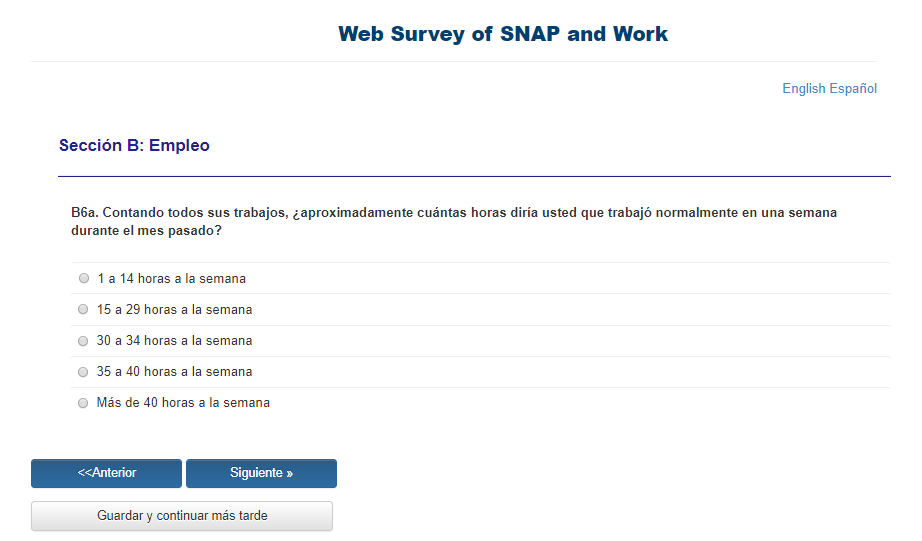The width and height of the screenshot is (922, 541).
Task: Click the Web Survey of SNAP and Work title
Action: click(x=503, y=34)
